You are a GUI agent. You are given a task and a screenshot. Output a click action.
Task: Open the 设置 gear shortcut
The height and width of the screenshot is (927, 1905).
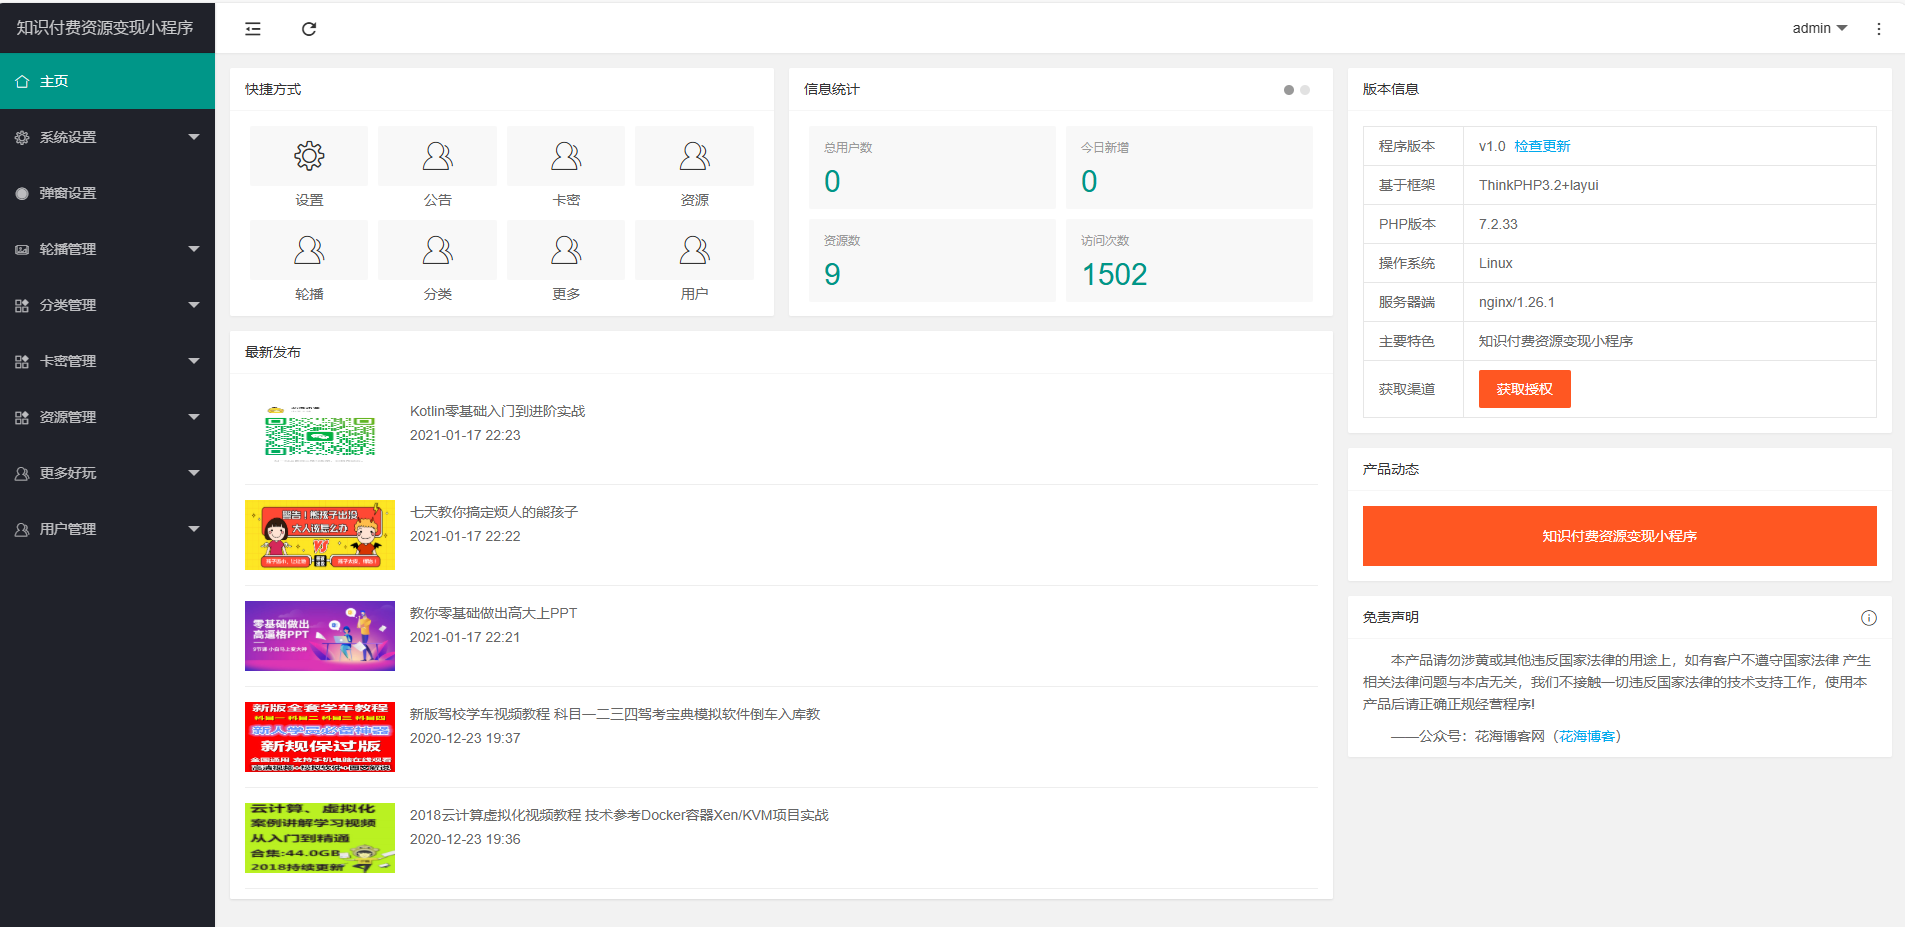[309, 156]
